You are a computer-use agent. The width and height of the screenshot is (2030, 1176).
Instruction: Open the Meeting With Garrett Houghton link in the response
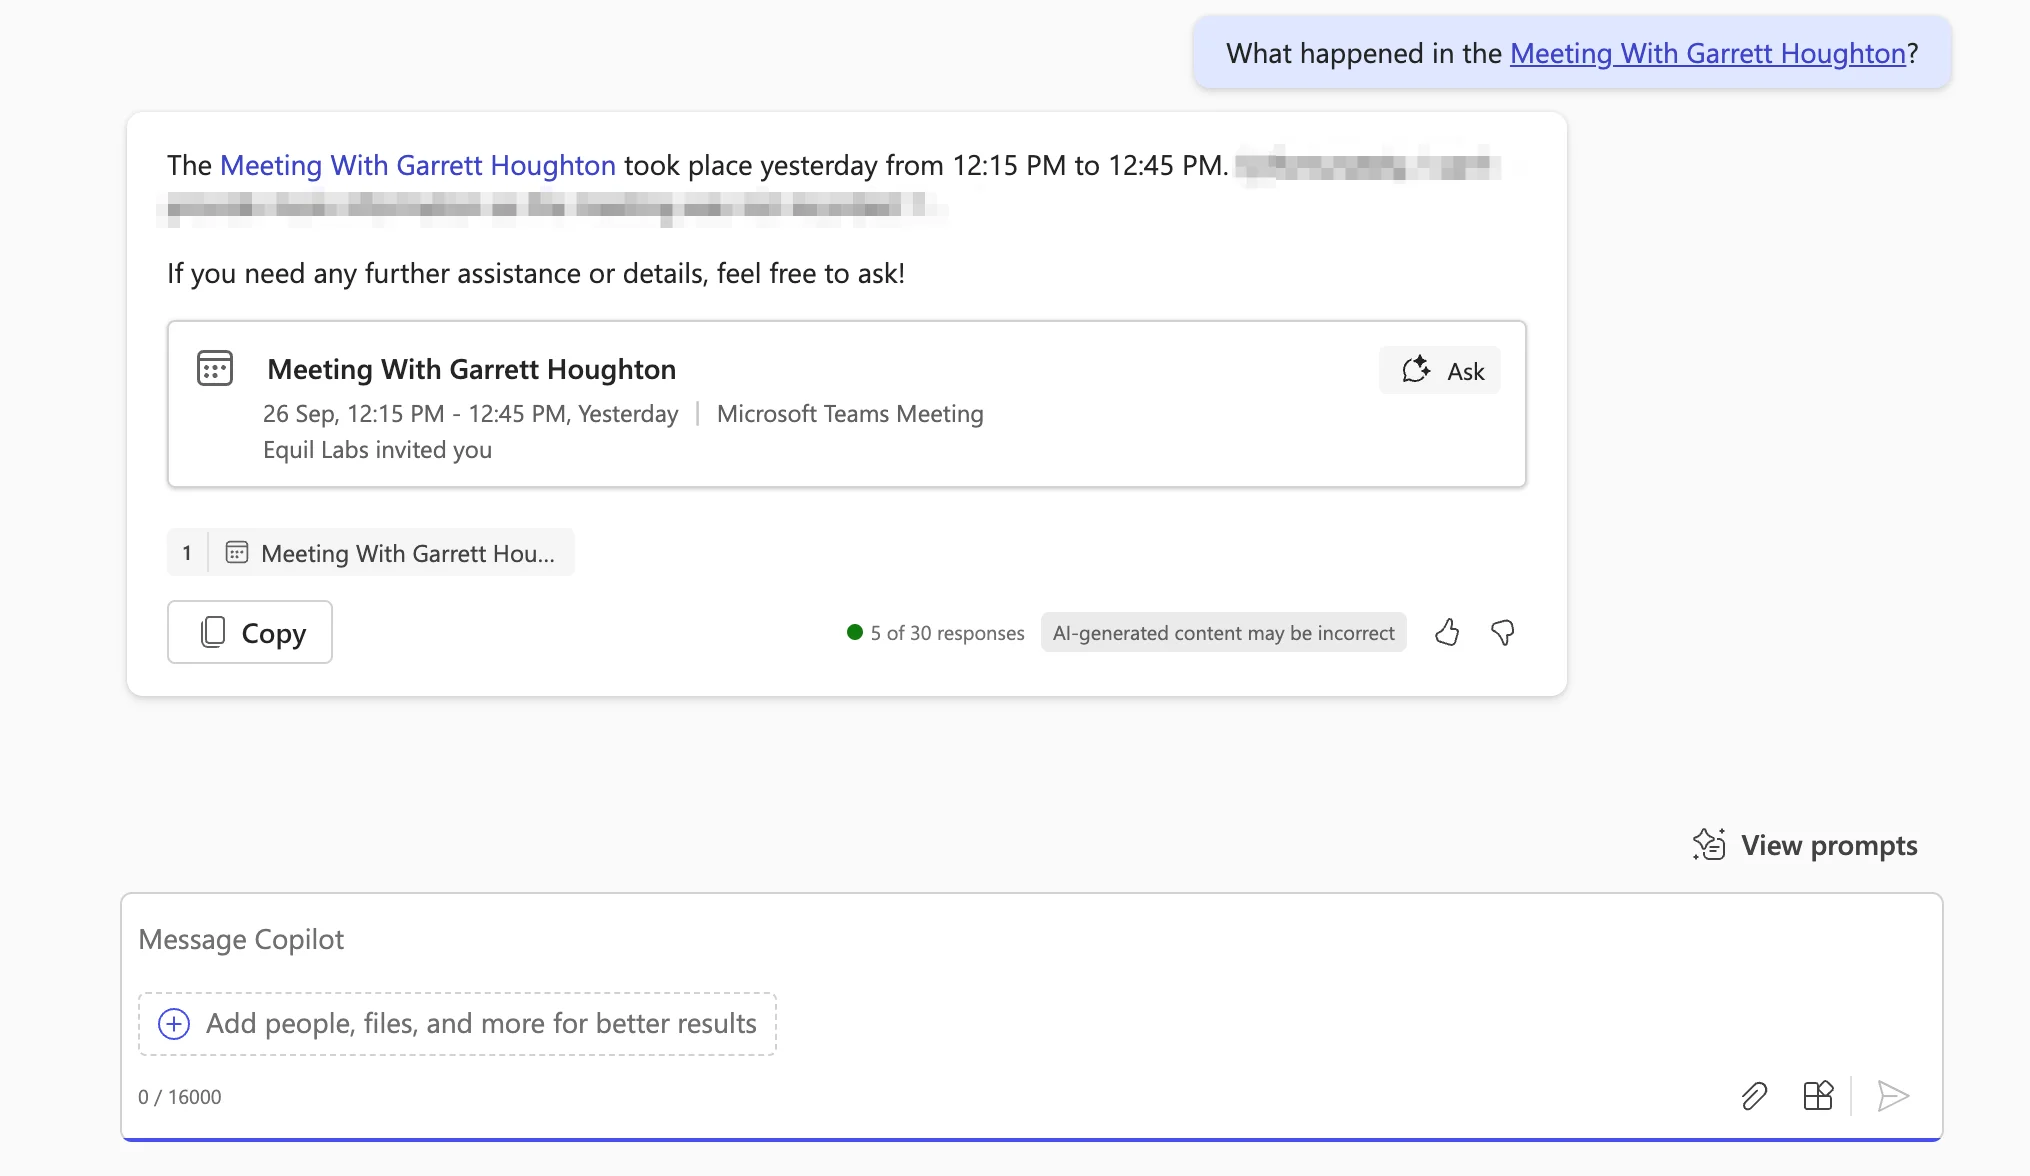click(x=418, y=165)
